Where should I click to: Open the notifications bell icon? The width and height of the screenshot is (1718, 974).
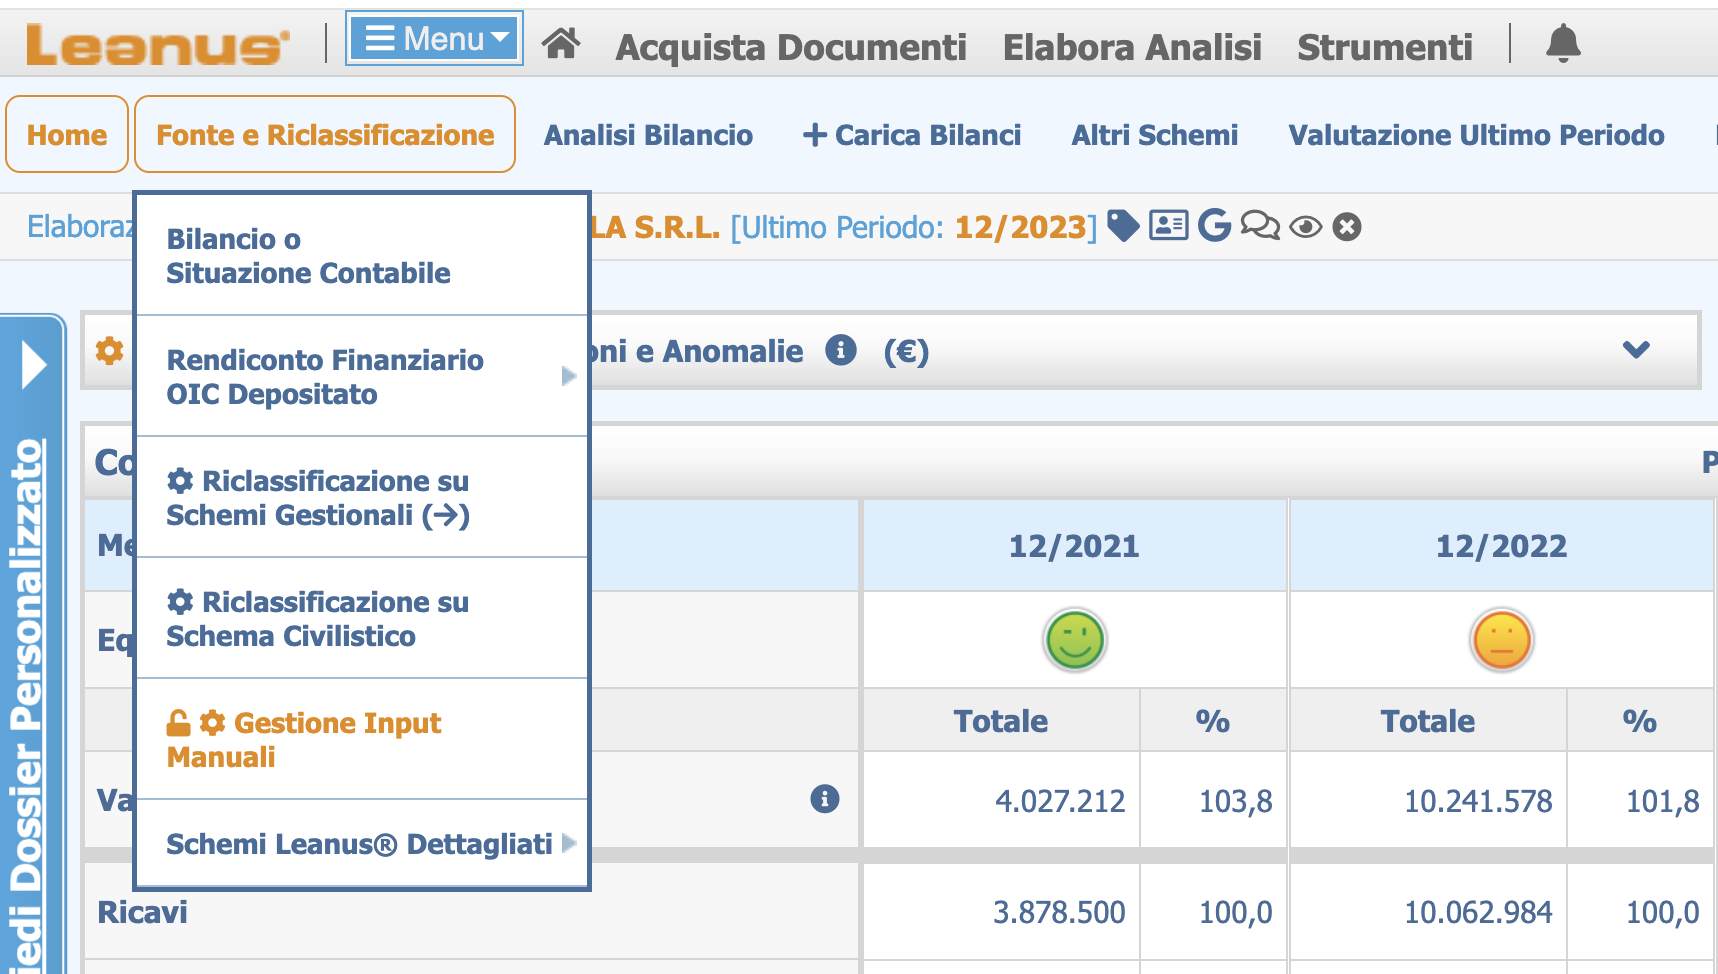click(1563, 43)
